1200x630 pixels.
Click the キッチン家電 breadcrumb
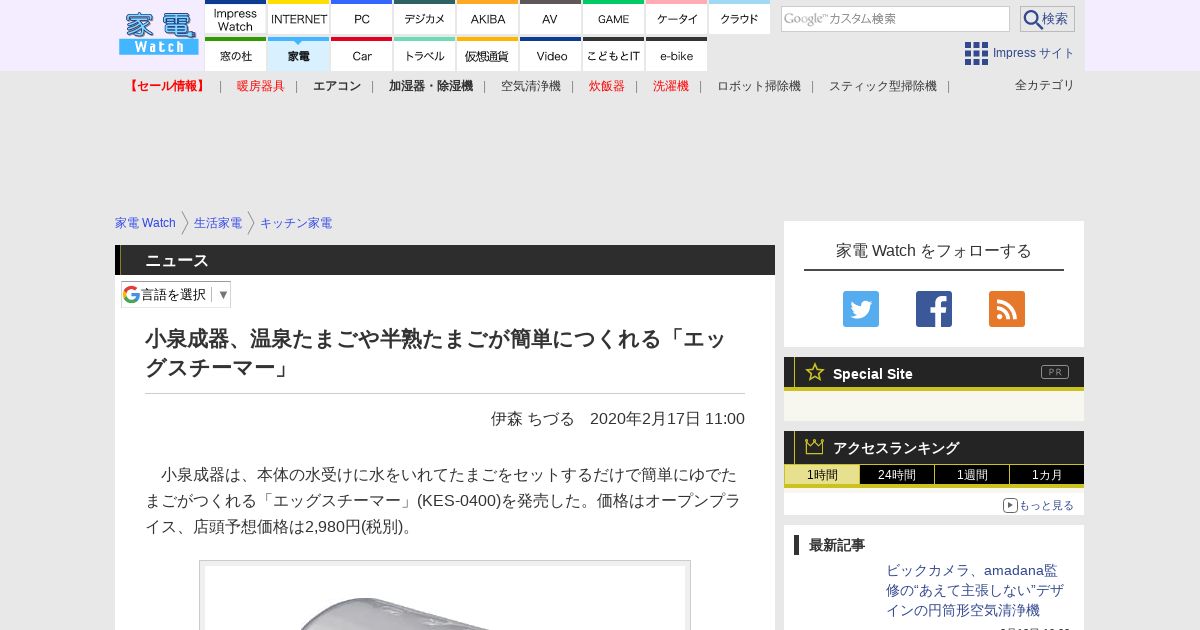[x=296, y=223]
